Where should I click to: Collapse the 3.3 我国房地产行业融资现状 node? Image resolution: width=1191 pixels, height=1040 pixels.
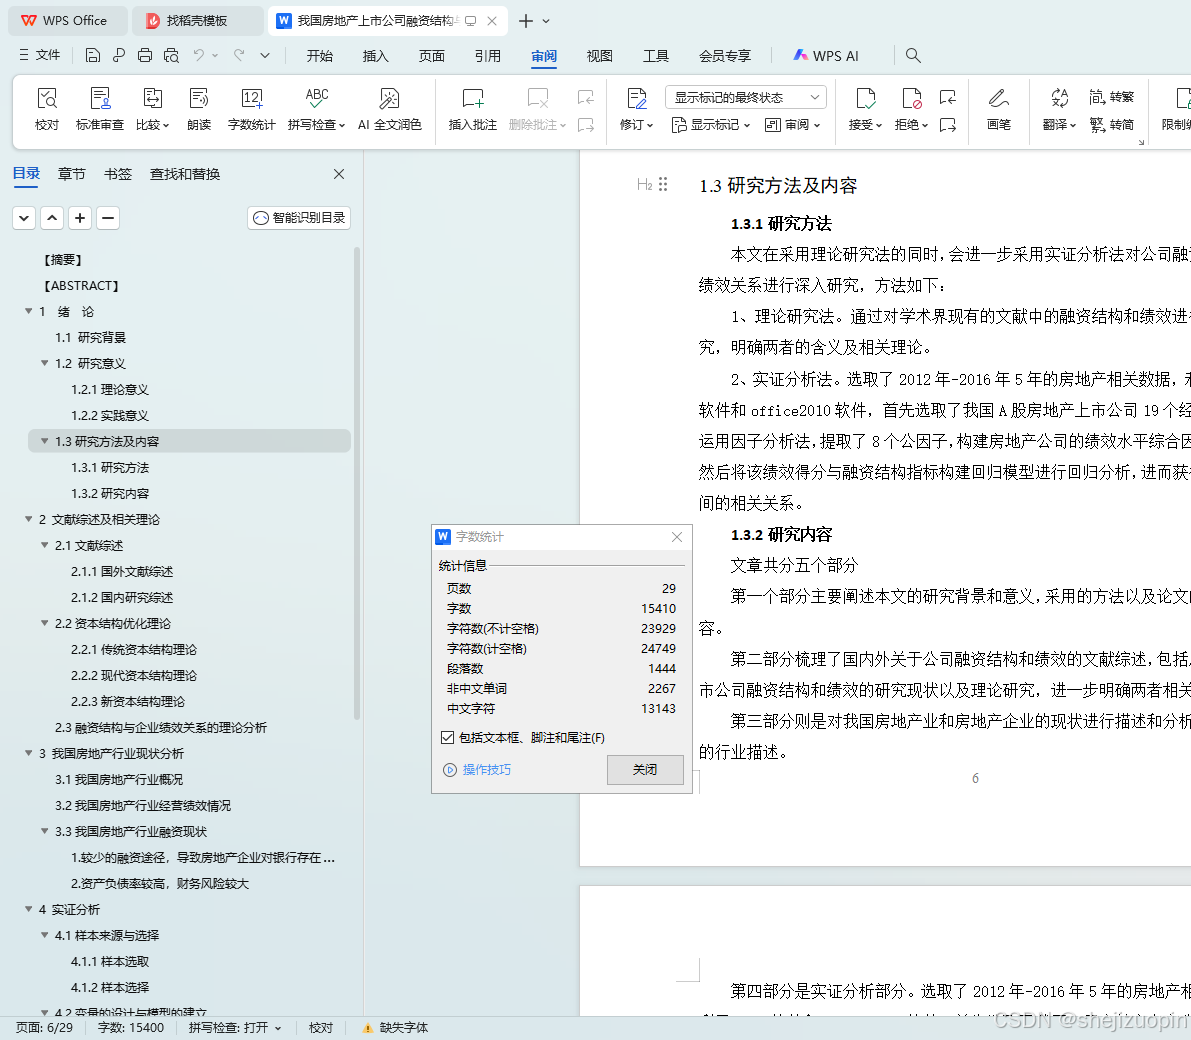(x=44, y=831)
